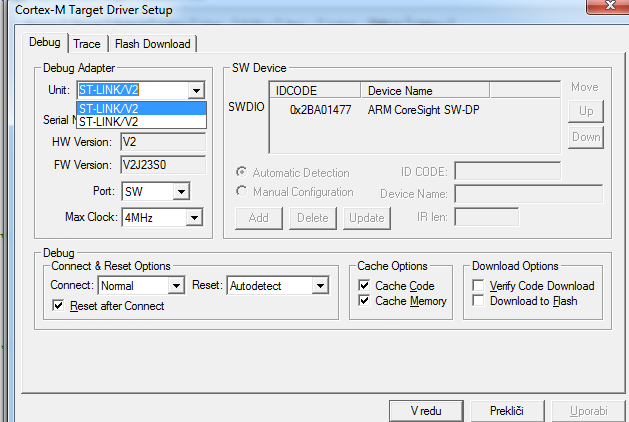629x422 pixels.
Task: Click the IR len input field
Action: point(487,217)
